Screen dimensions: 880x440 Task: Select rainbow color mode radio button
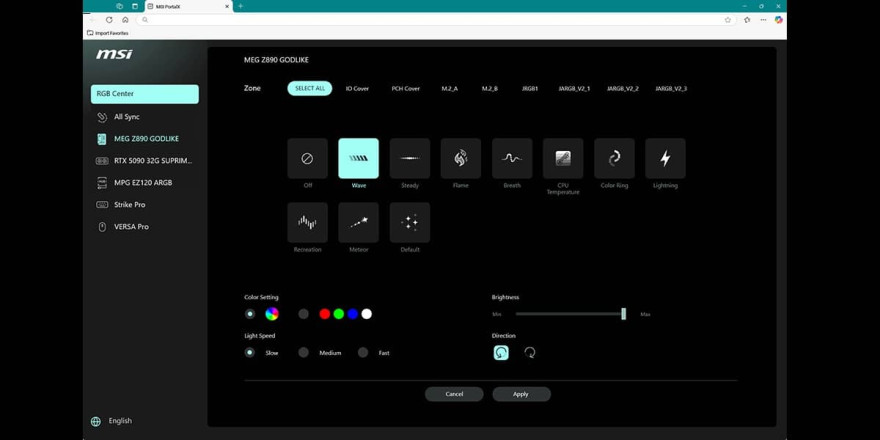250,314
